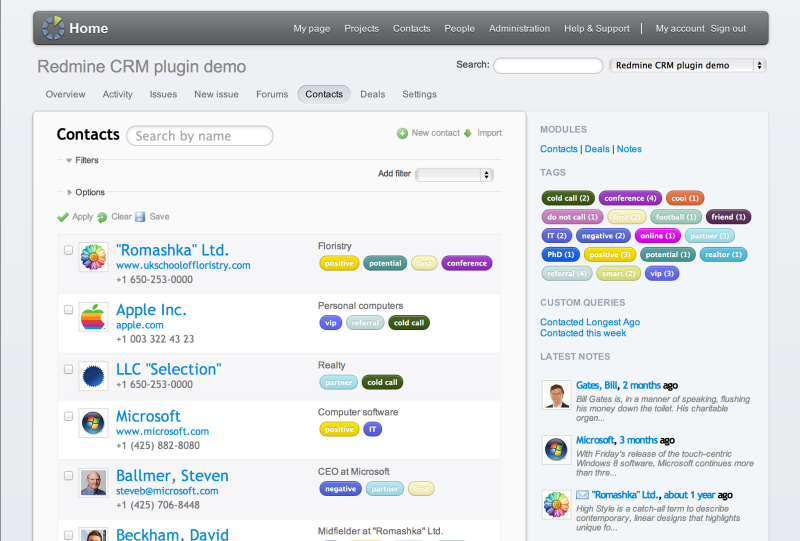The image size is (800, 541).
Task: Open People in top menu
Action: coord(459,29)
